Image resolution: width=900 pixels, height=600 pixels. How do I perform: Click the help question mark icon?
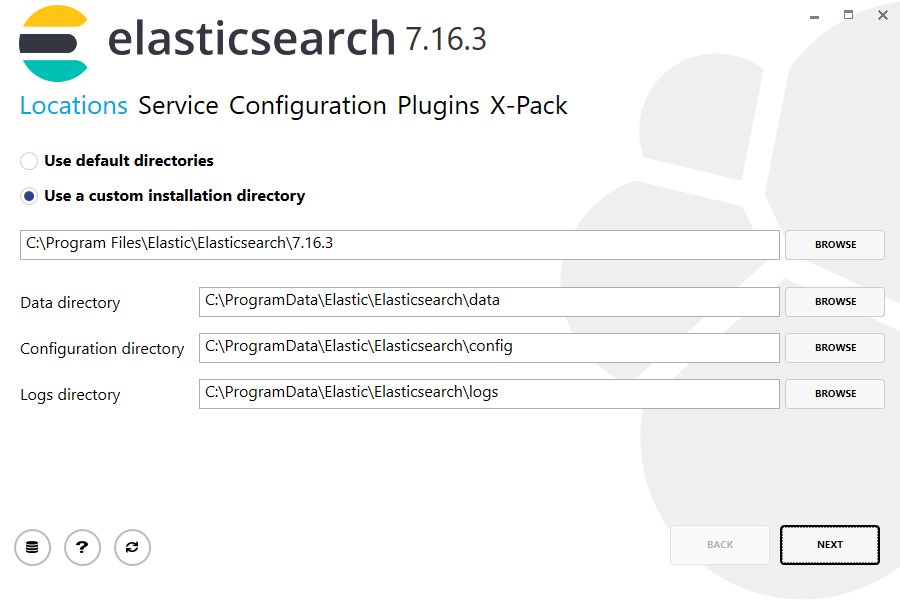[82, 547]
